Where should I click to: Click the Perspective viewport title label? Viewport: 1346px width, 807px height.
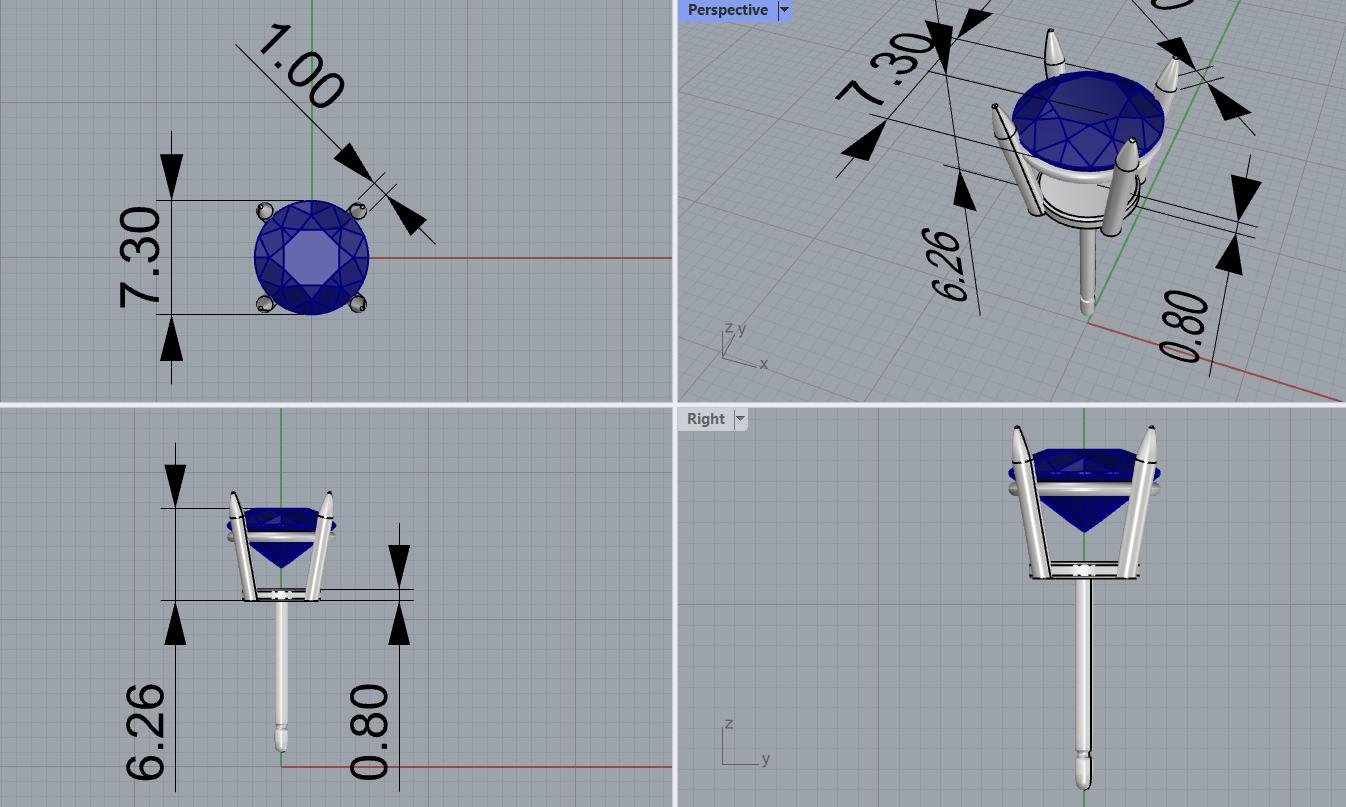727,10
